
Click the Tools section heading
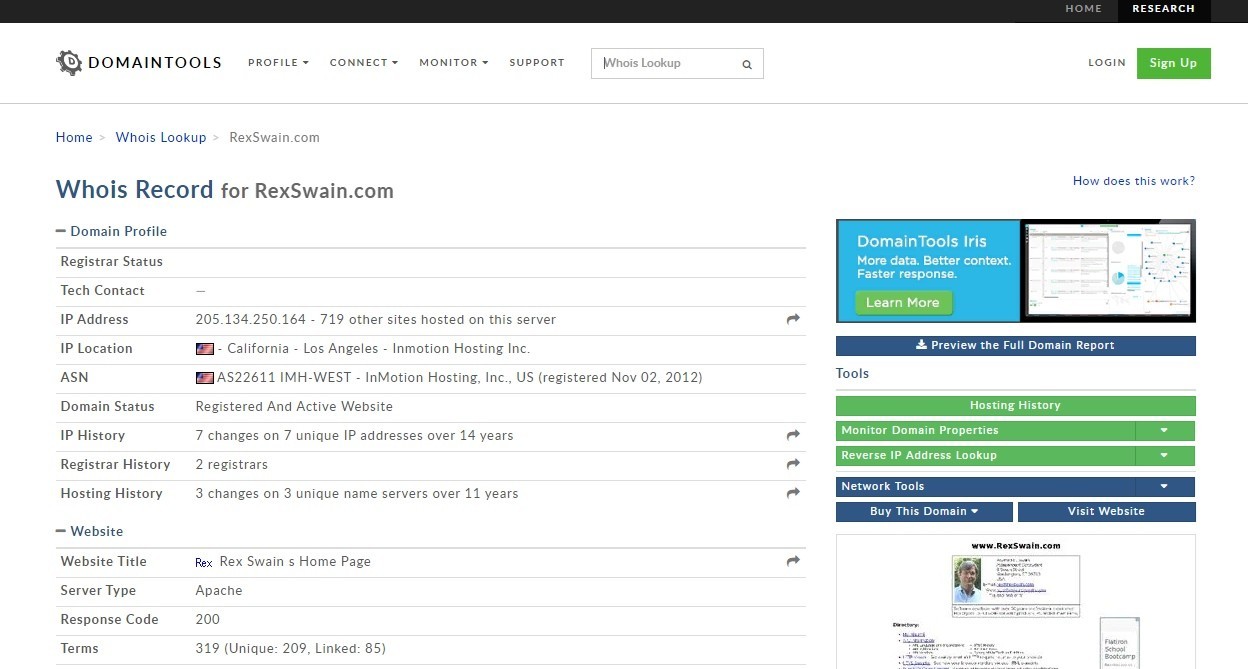(x=853, y=373)
